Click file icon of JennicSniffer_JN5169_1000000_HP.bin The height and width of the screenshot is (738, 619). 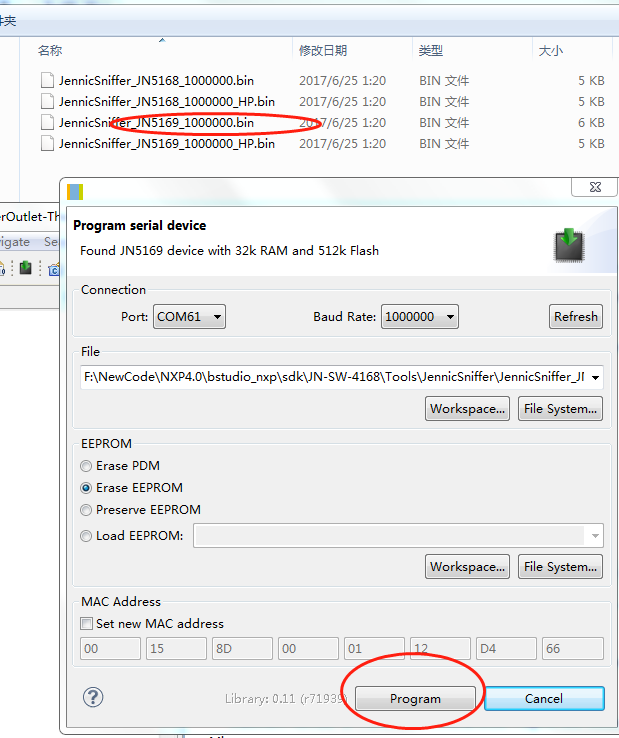coord(47,144)
